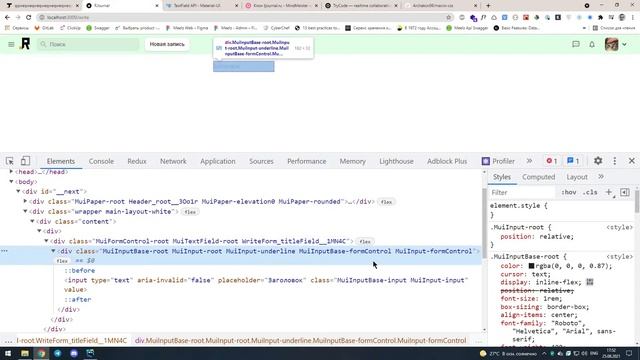Focus the Styles Filter field
The width and height of the screenshot is (640, 360).
click(522, 192)
